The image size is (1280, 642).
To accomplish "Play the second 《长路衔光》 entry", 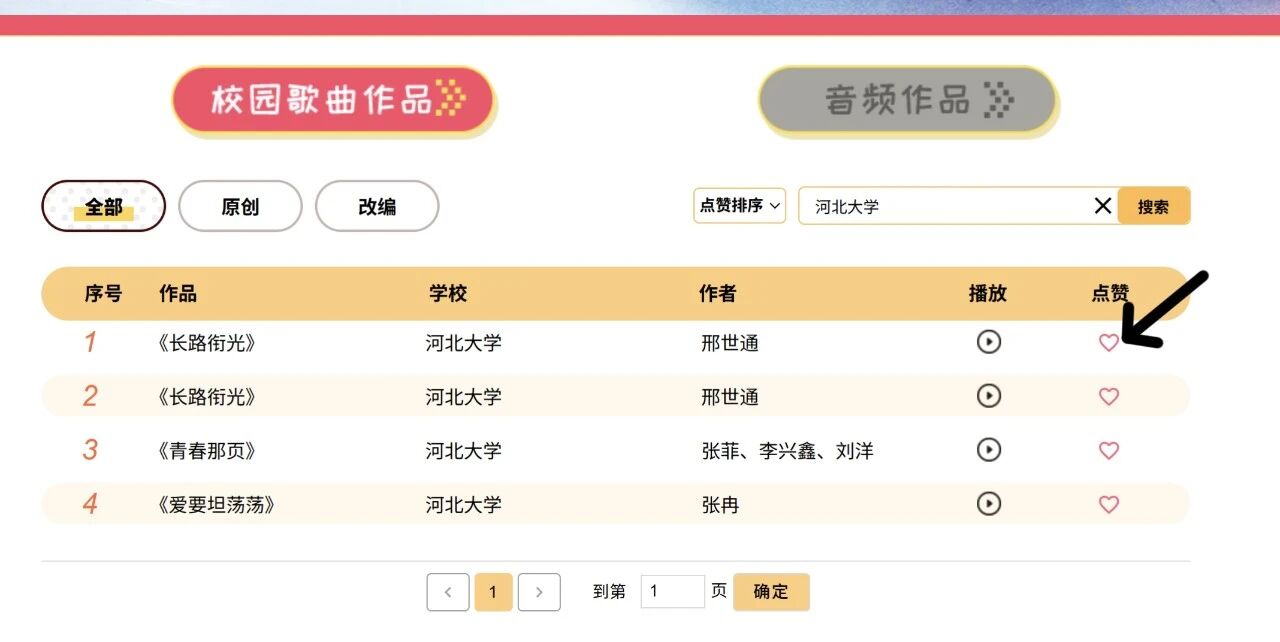I will pos(988,396).
